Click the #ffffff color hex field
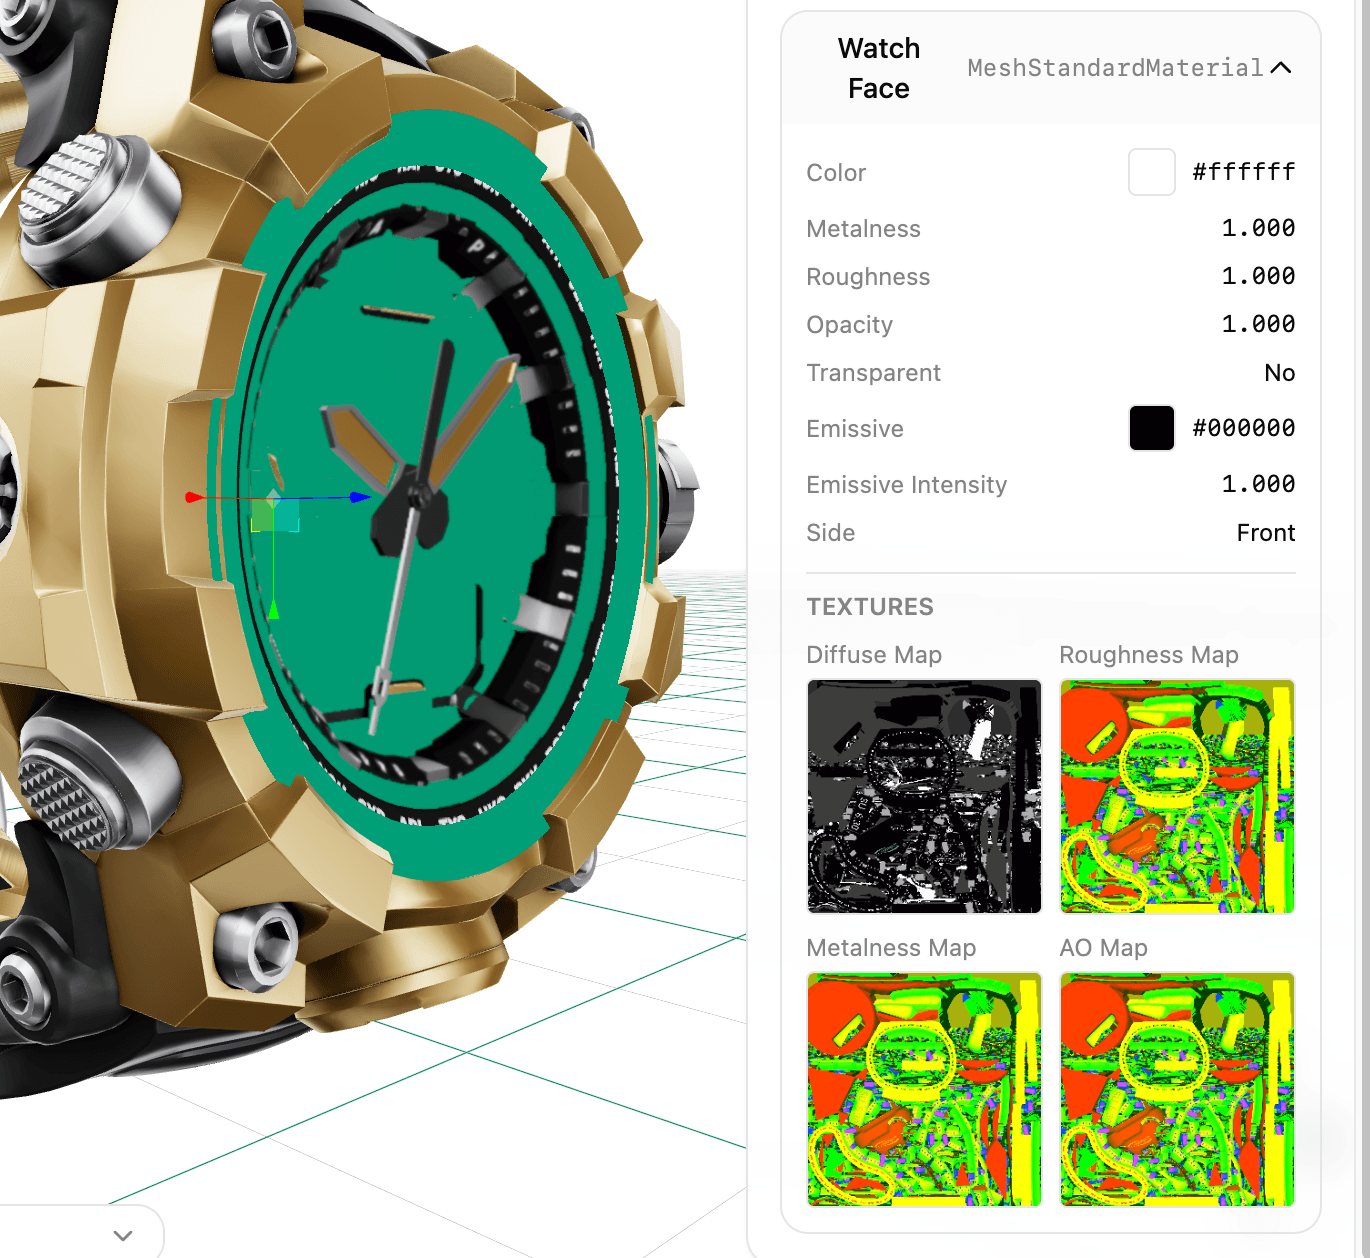 (1243, 172)
